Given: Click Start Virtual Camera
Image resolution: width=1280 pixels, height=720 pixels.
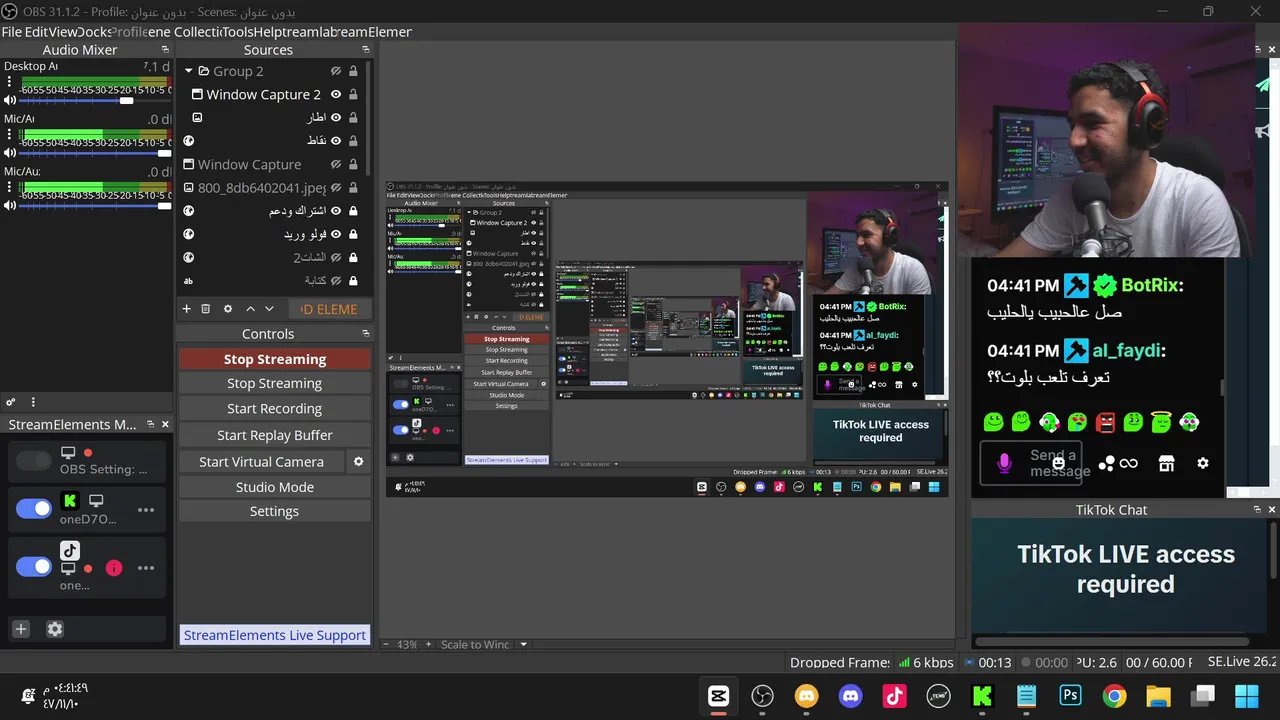Looking at the screenshot, I should coord(262,461).
